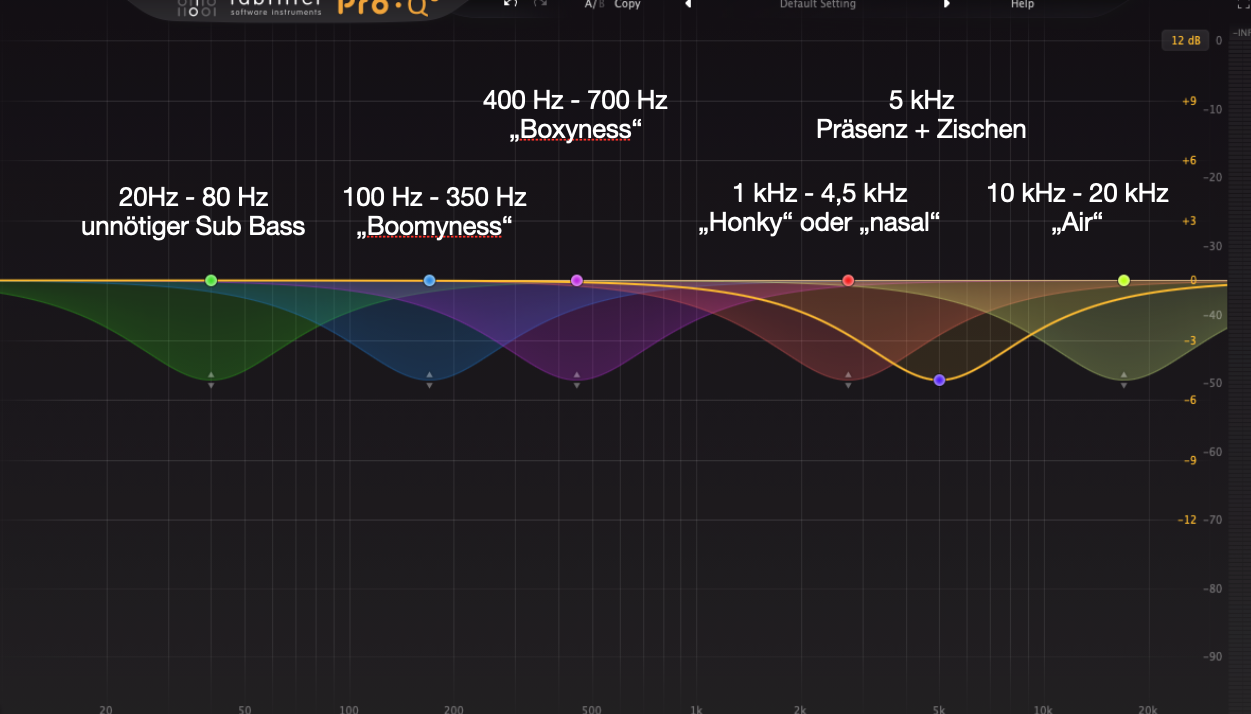The height and width of the screenshot is (714, 1251).
Task: Select the violet 5 kHz band node
Action: tap(939, 380)
